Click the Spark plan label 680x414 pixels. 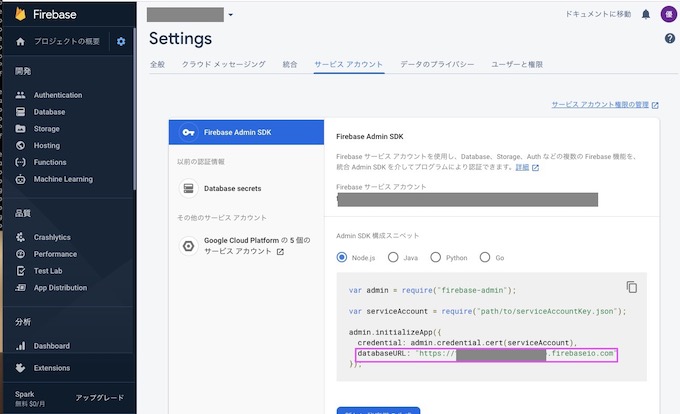point(25,394)
